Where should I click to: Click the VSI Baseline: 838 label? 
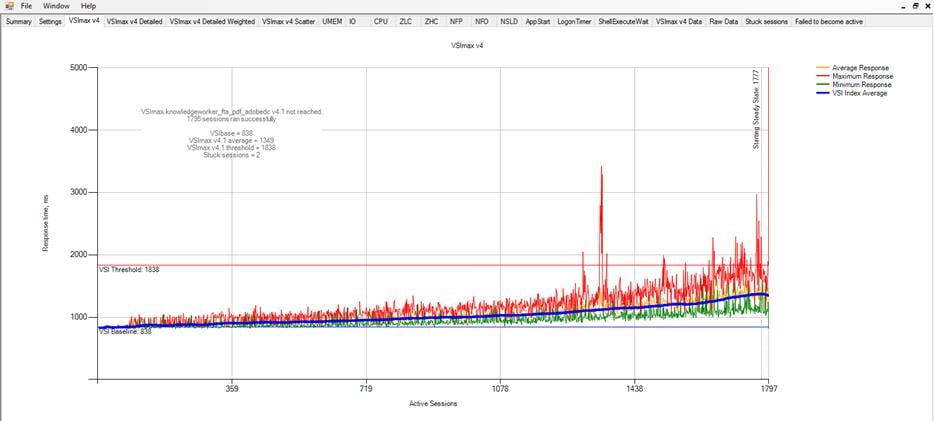click(x=125, y=332)
